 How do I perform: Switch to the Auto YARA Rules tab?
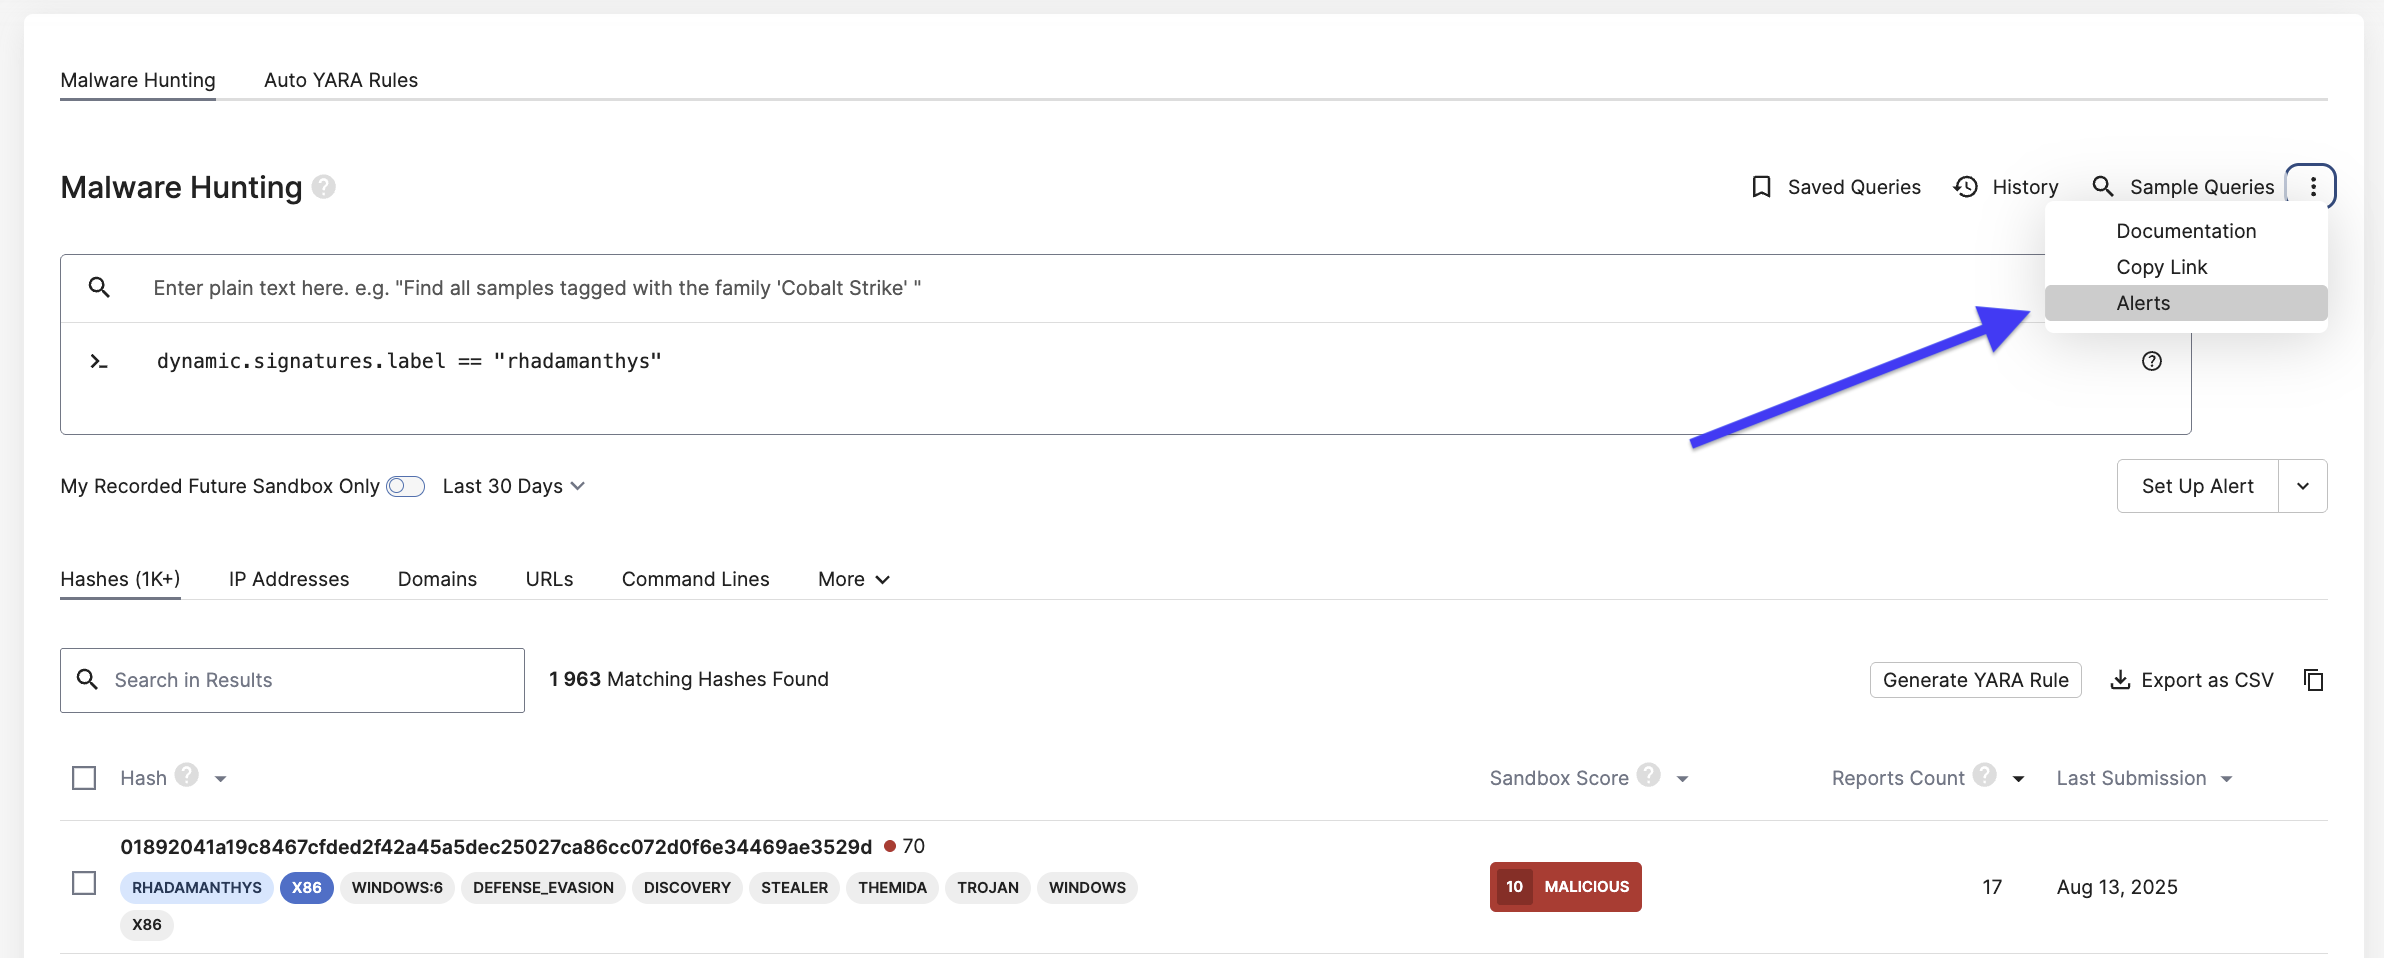click(x=340, y=80)
